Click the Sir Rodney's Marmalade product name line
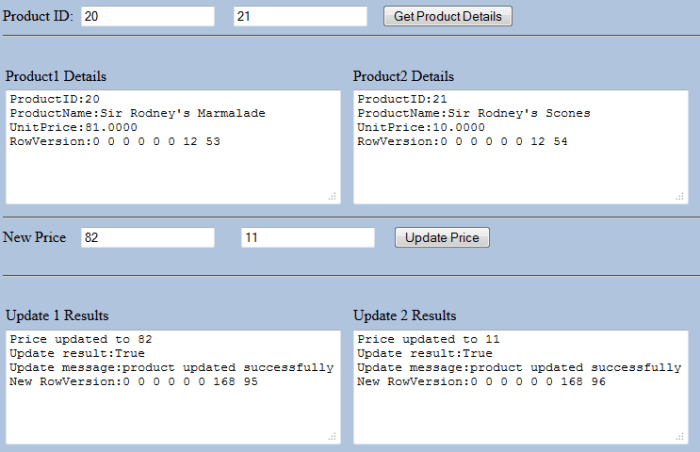Screen dimensions: 700x452 137,114
